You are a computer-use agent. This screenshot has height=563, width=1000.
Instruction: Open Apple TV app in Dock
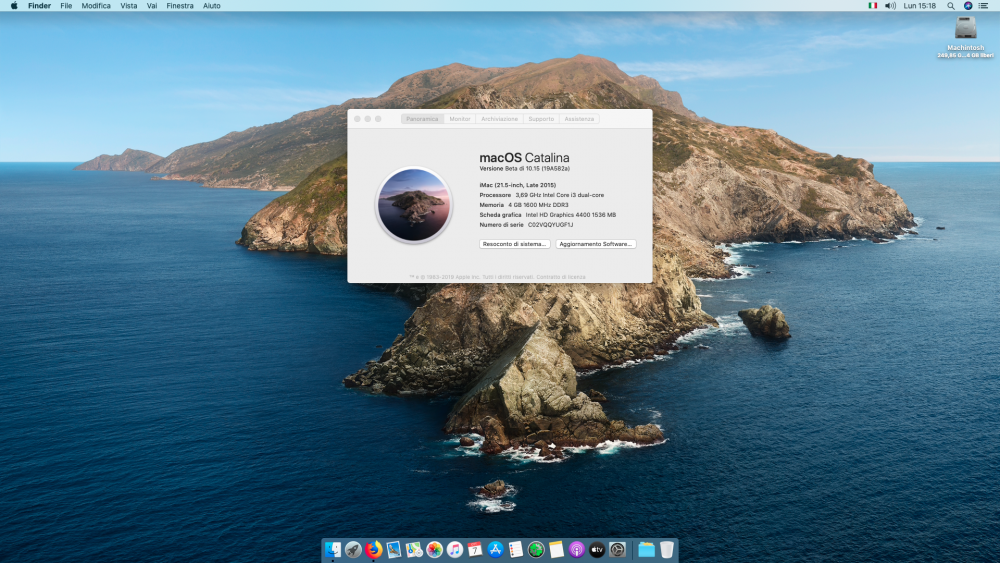pyautogui.click(x=597, y=549)
